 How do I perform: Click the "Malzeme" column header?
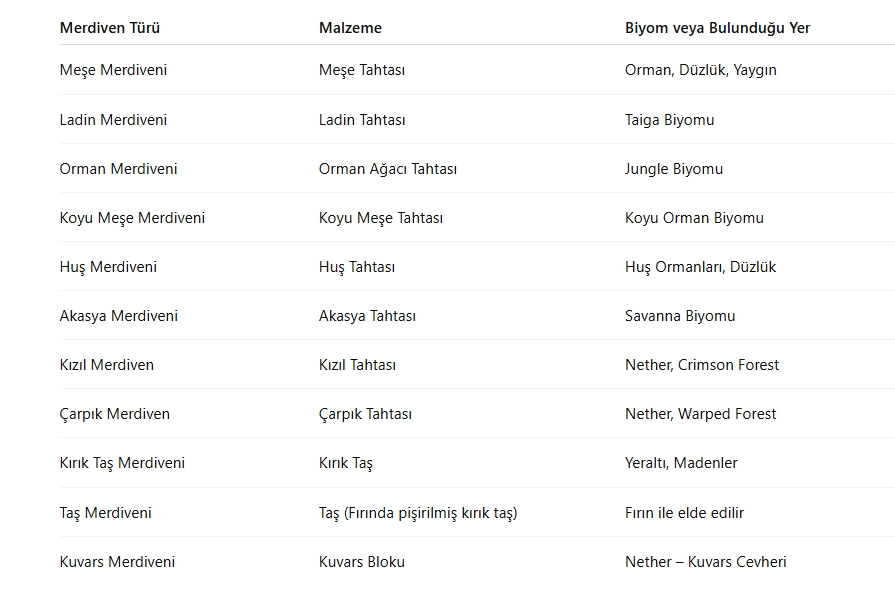(x=350, y=28)
